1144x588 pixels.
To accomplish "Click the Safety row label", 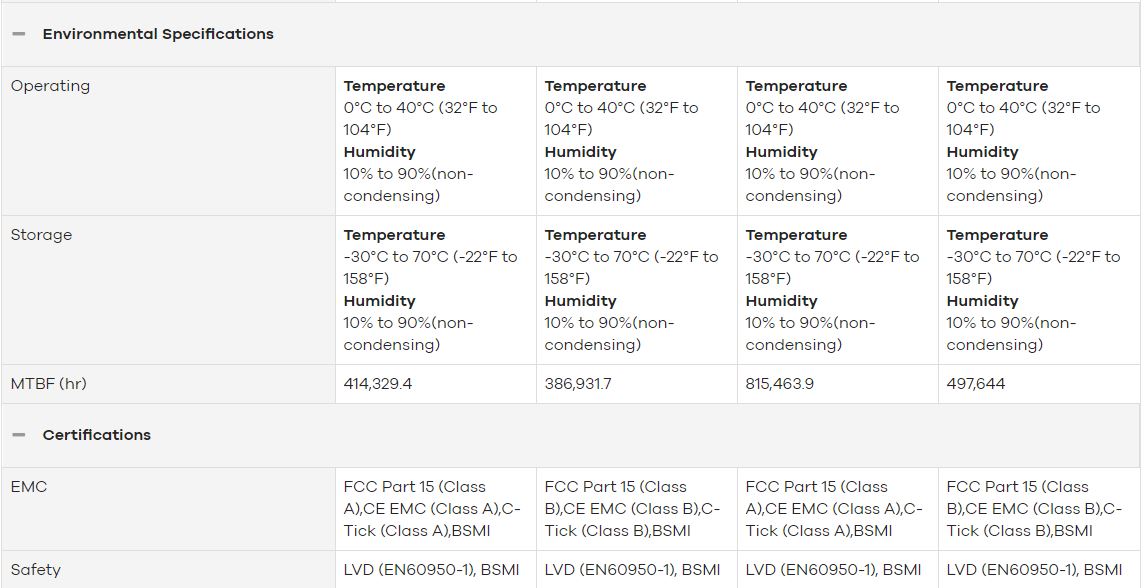I will click(35, 570).
